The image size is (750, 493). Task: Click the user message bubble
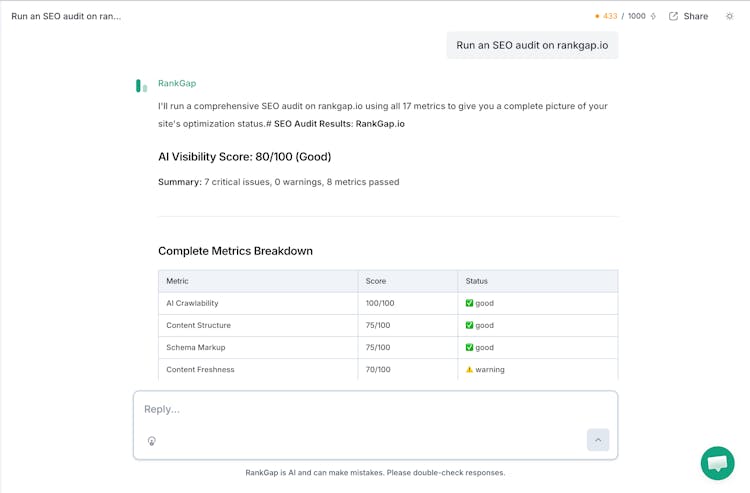point(532,45)
